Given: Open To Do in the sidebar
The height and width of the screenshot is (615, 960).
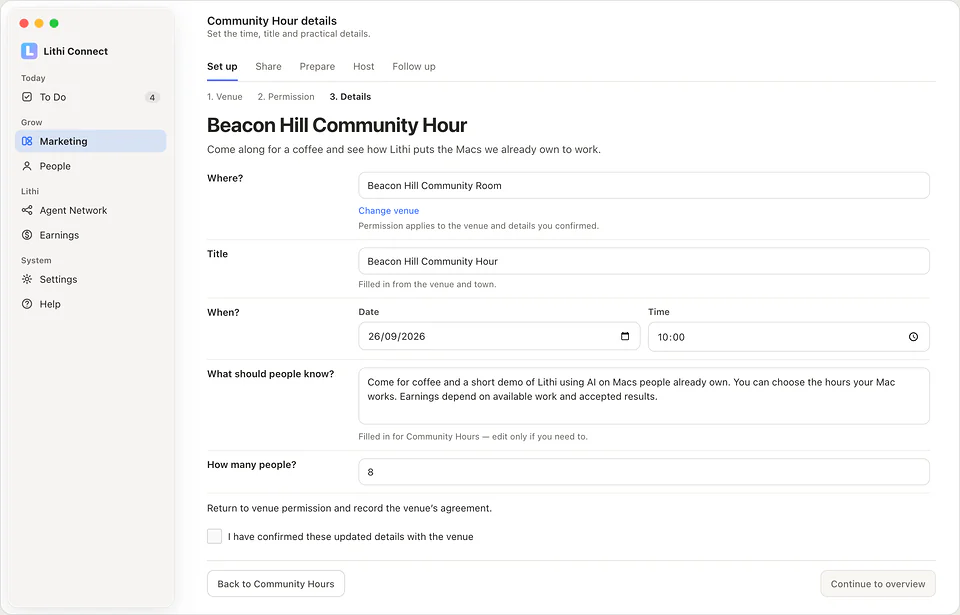Looking at the screenshot, I should point(91,97).
